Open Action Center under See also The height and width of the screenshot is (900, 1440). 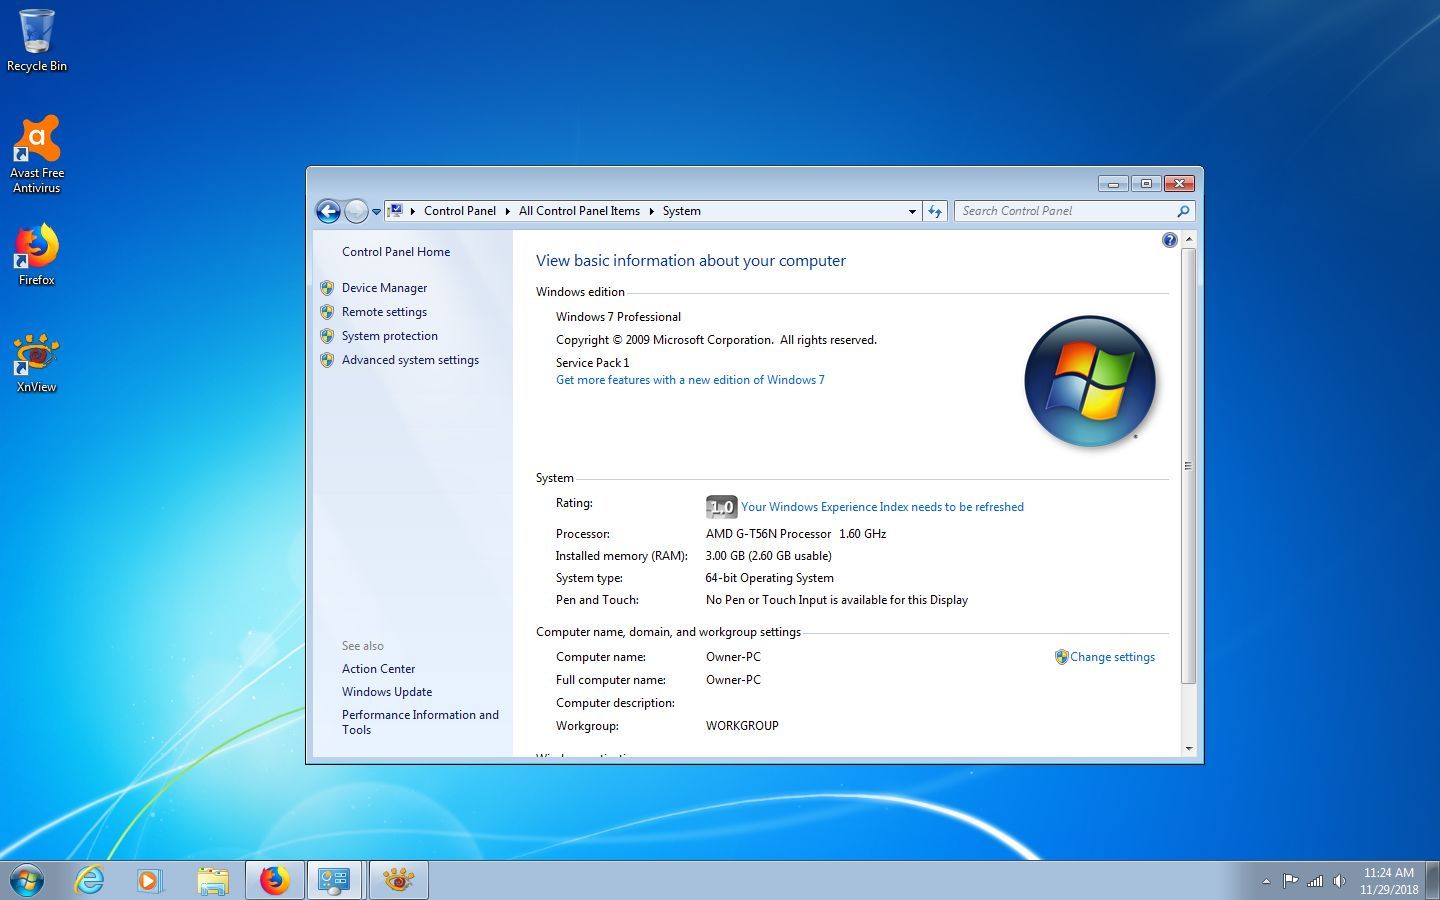click(x=378, y=669)
